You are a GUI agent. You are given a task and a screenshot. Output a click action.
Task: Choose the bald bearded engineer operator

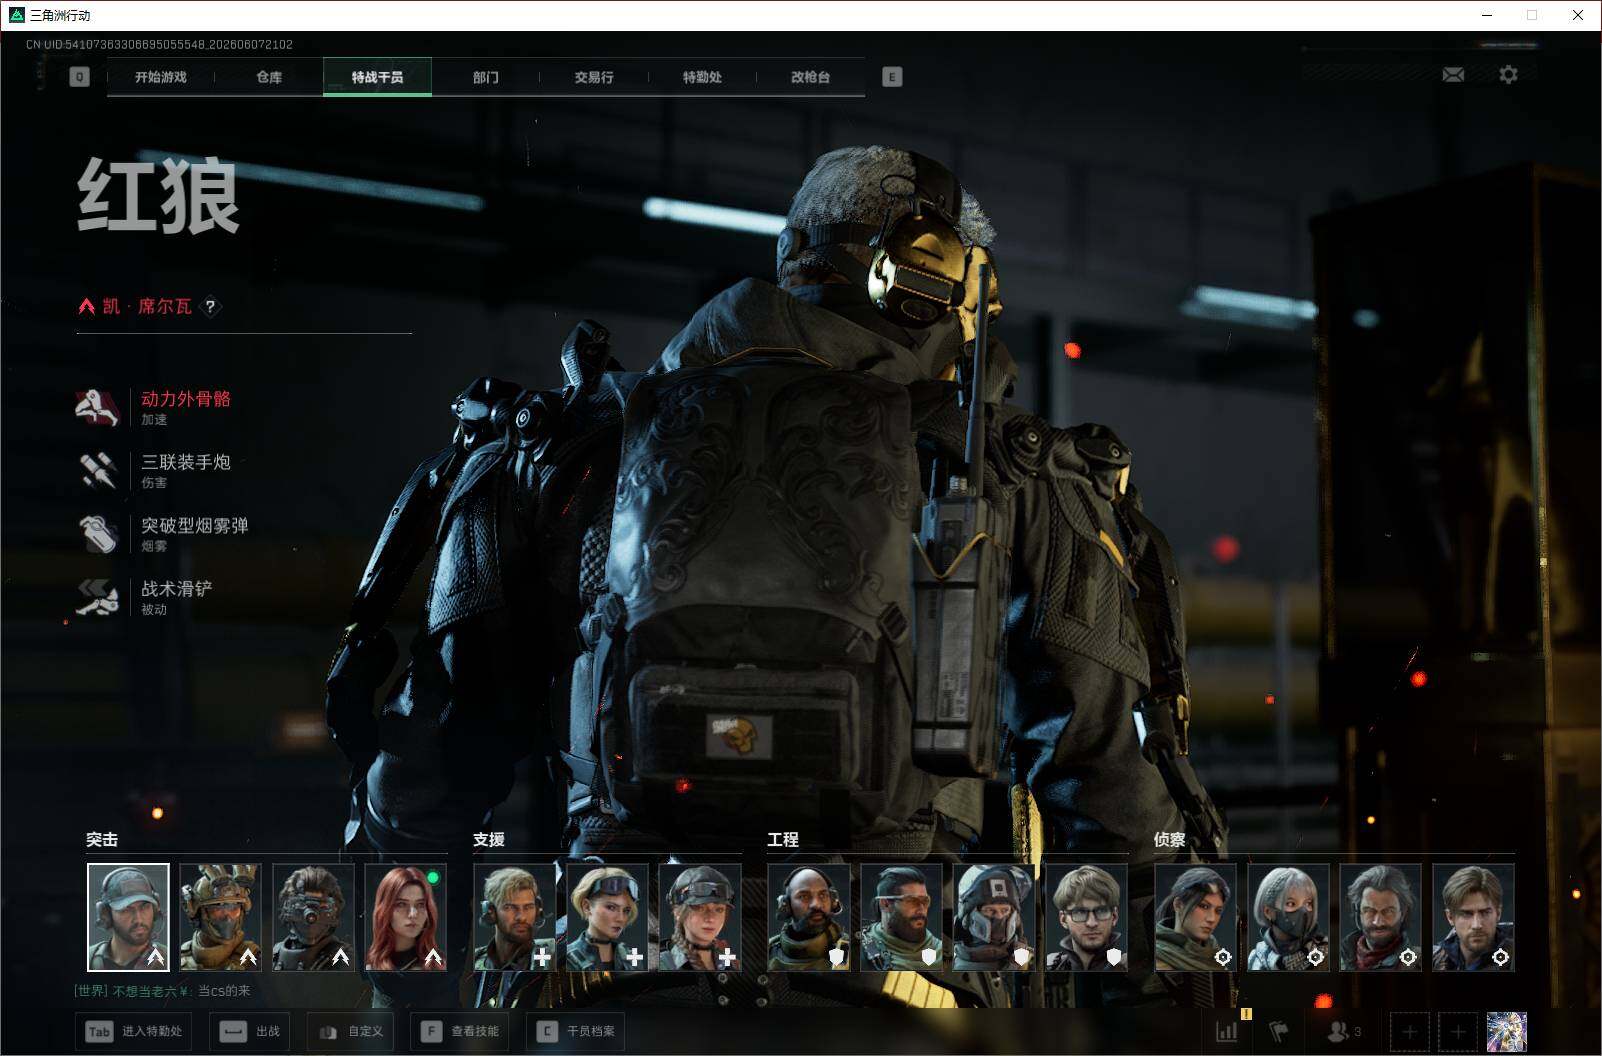[809, 917]
